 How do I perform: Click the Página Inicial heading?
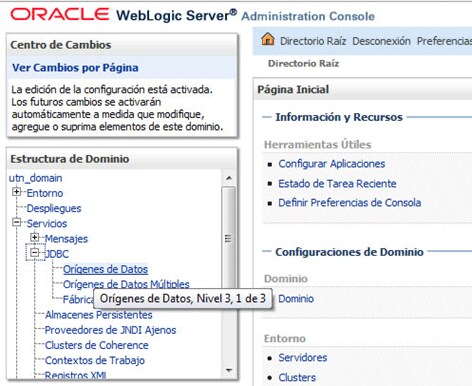tap(293, 89)
